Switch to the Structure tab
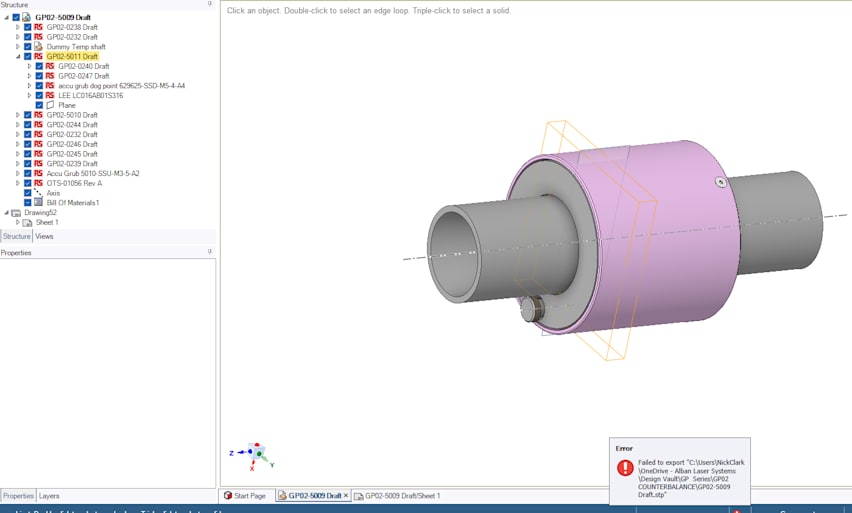 coord(16,236)
